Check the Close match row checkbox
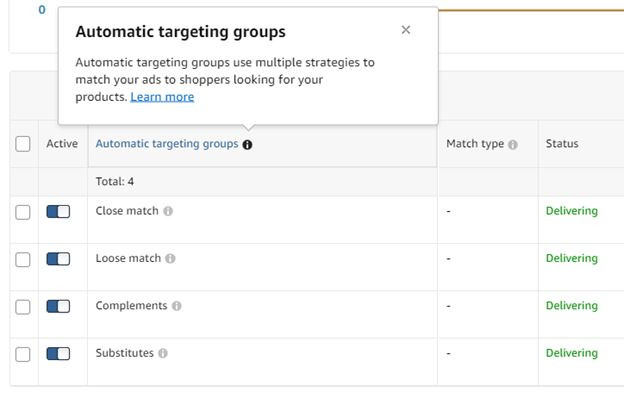624x398 pixels. click(x=23, y=212)
